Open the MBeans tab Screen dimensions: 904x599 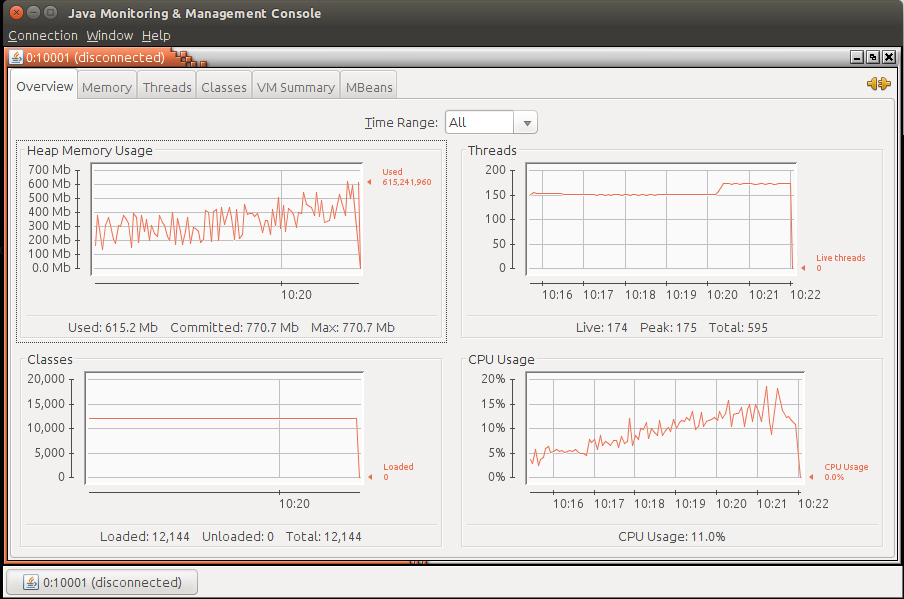pyautogui.click(x=369, y=87)
